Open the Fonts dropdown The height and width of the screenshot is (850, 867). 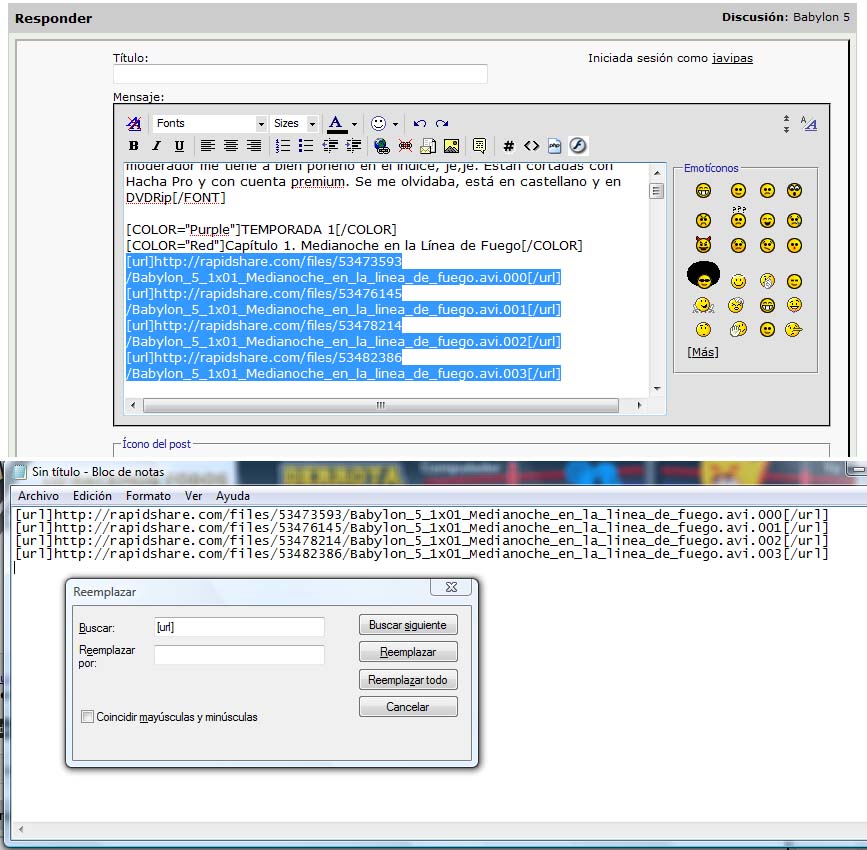pyautogui.click(x=210, y=123)
